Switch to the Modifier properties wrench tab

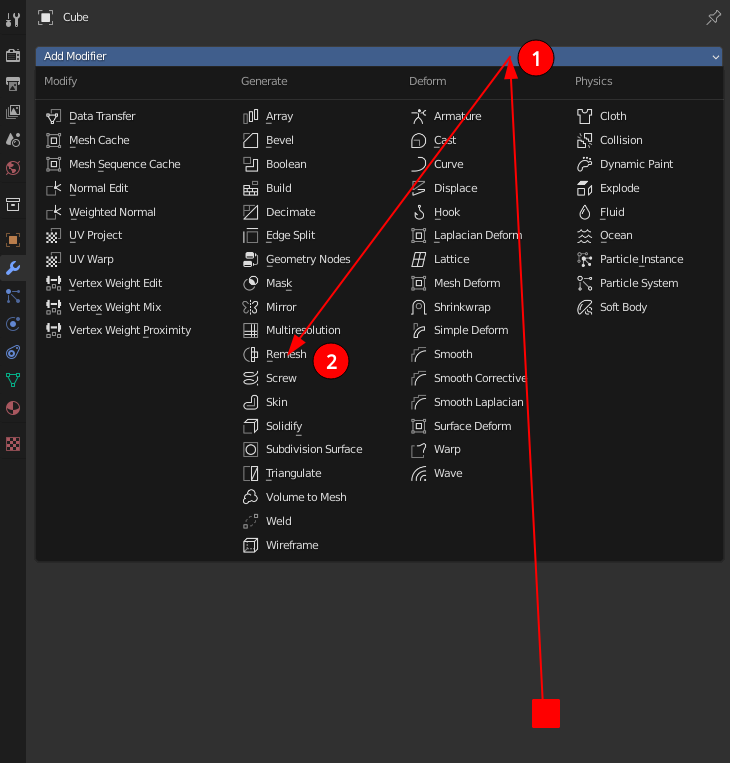[x=13, y=268]
